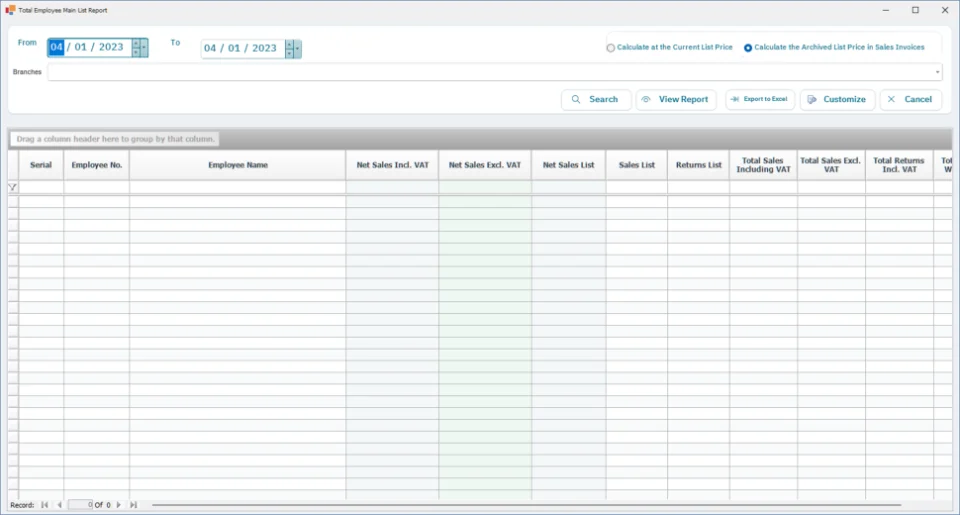Image resolution: width=960 pixels, height=515 pixels.
Task: Sort by Employee Name column header
Action: [238, 165]
